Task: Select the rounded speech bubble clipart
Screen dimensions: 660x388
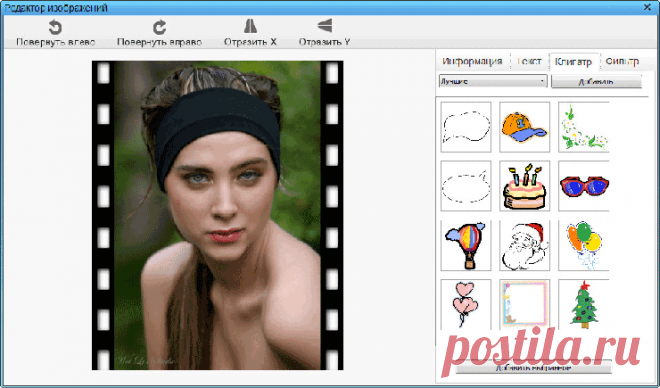Action: coord(466,127)
